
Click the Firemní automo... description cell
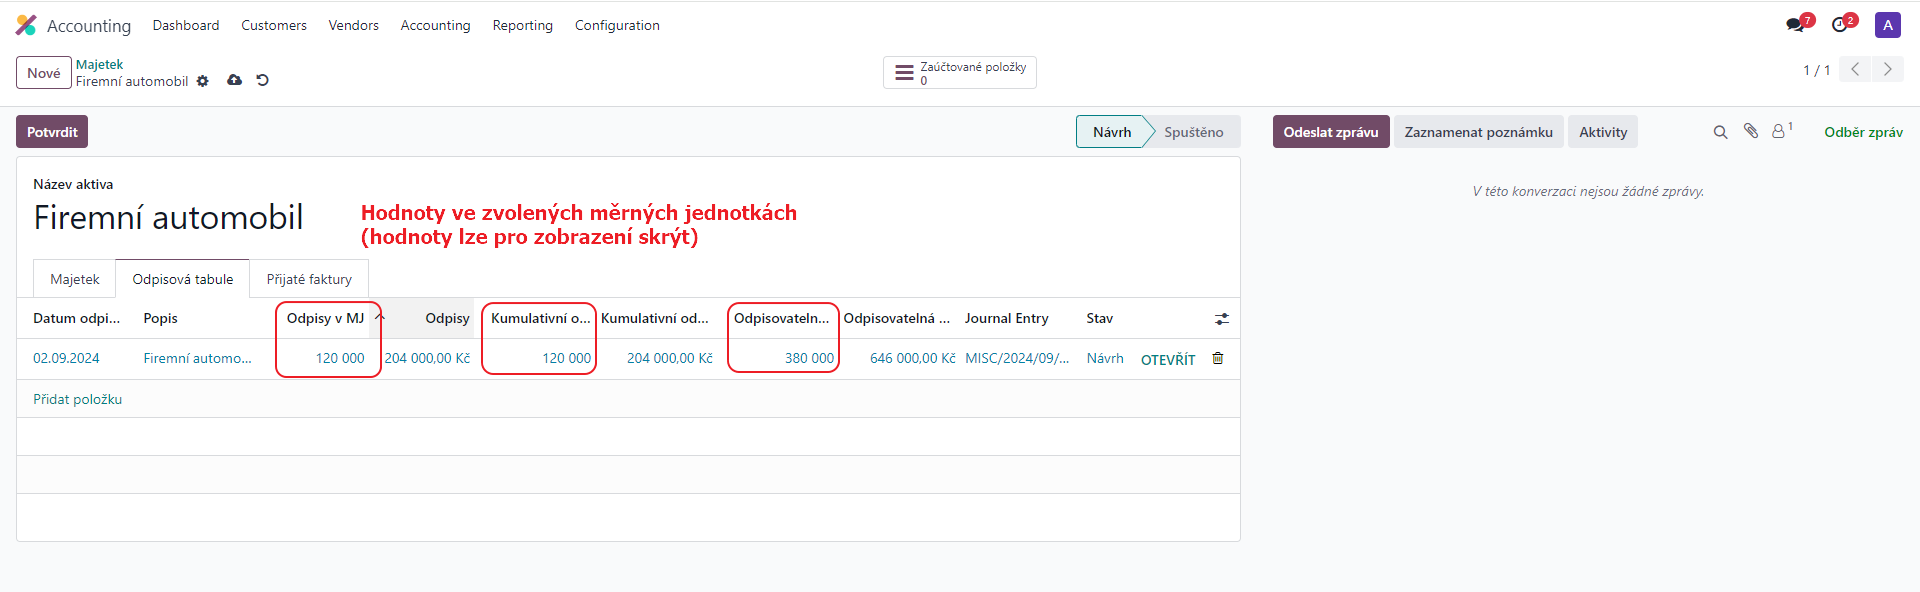(197, 358)
